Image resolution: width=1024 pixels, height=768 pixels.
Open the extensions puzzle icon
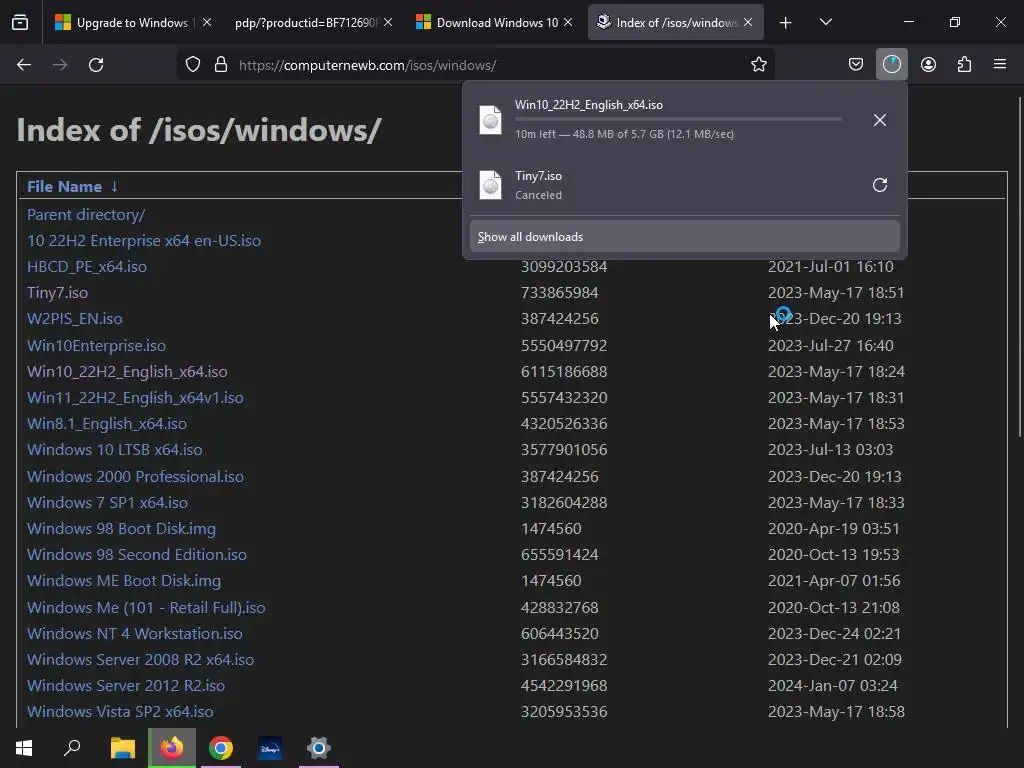tap(964, 65)
